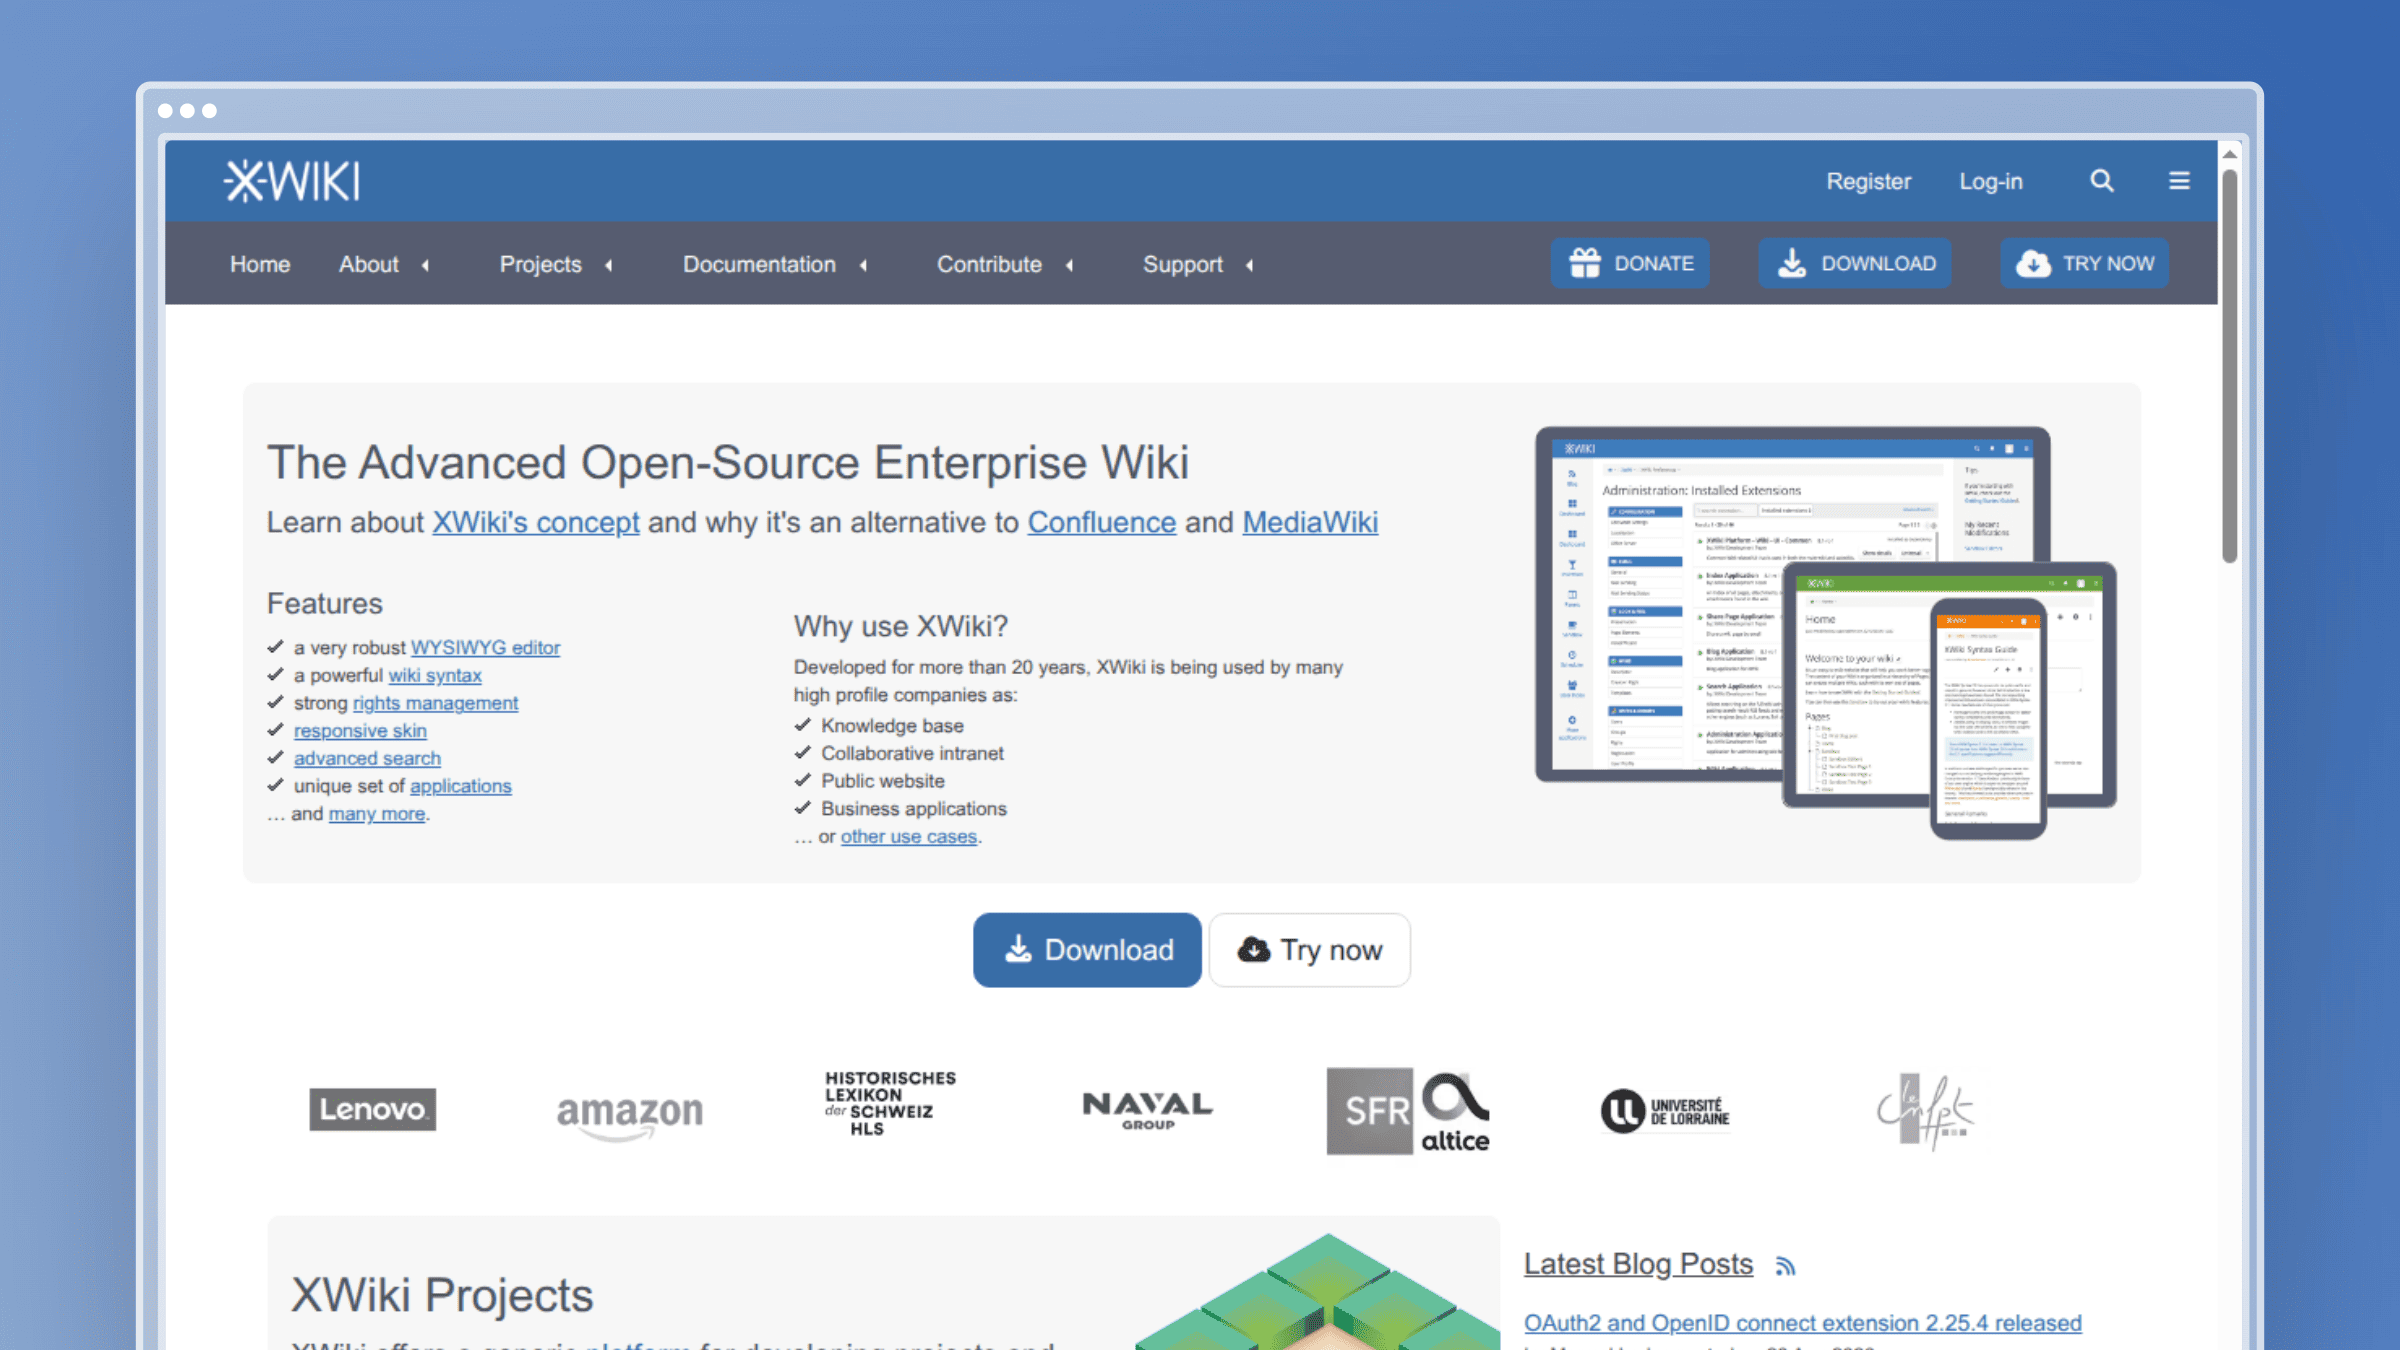The width and height of the screenshot is (2400, 1350).
Task: Open the Latest Blog Posts heading link
Action: 1638,1264
